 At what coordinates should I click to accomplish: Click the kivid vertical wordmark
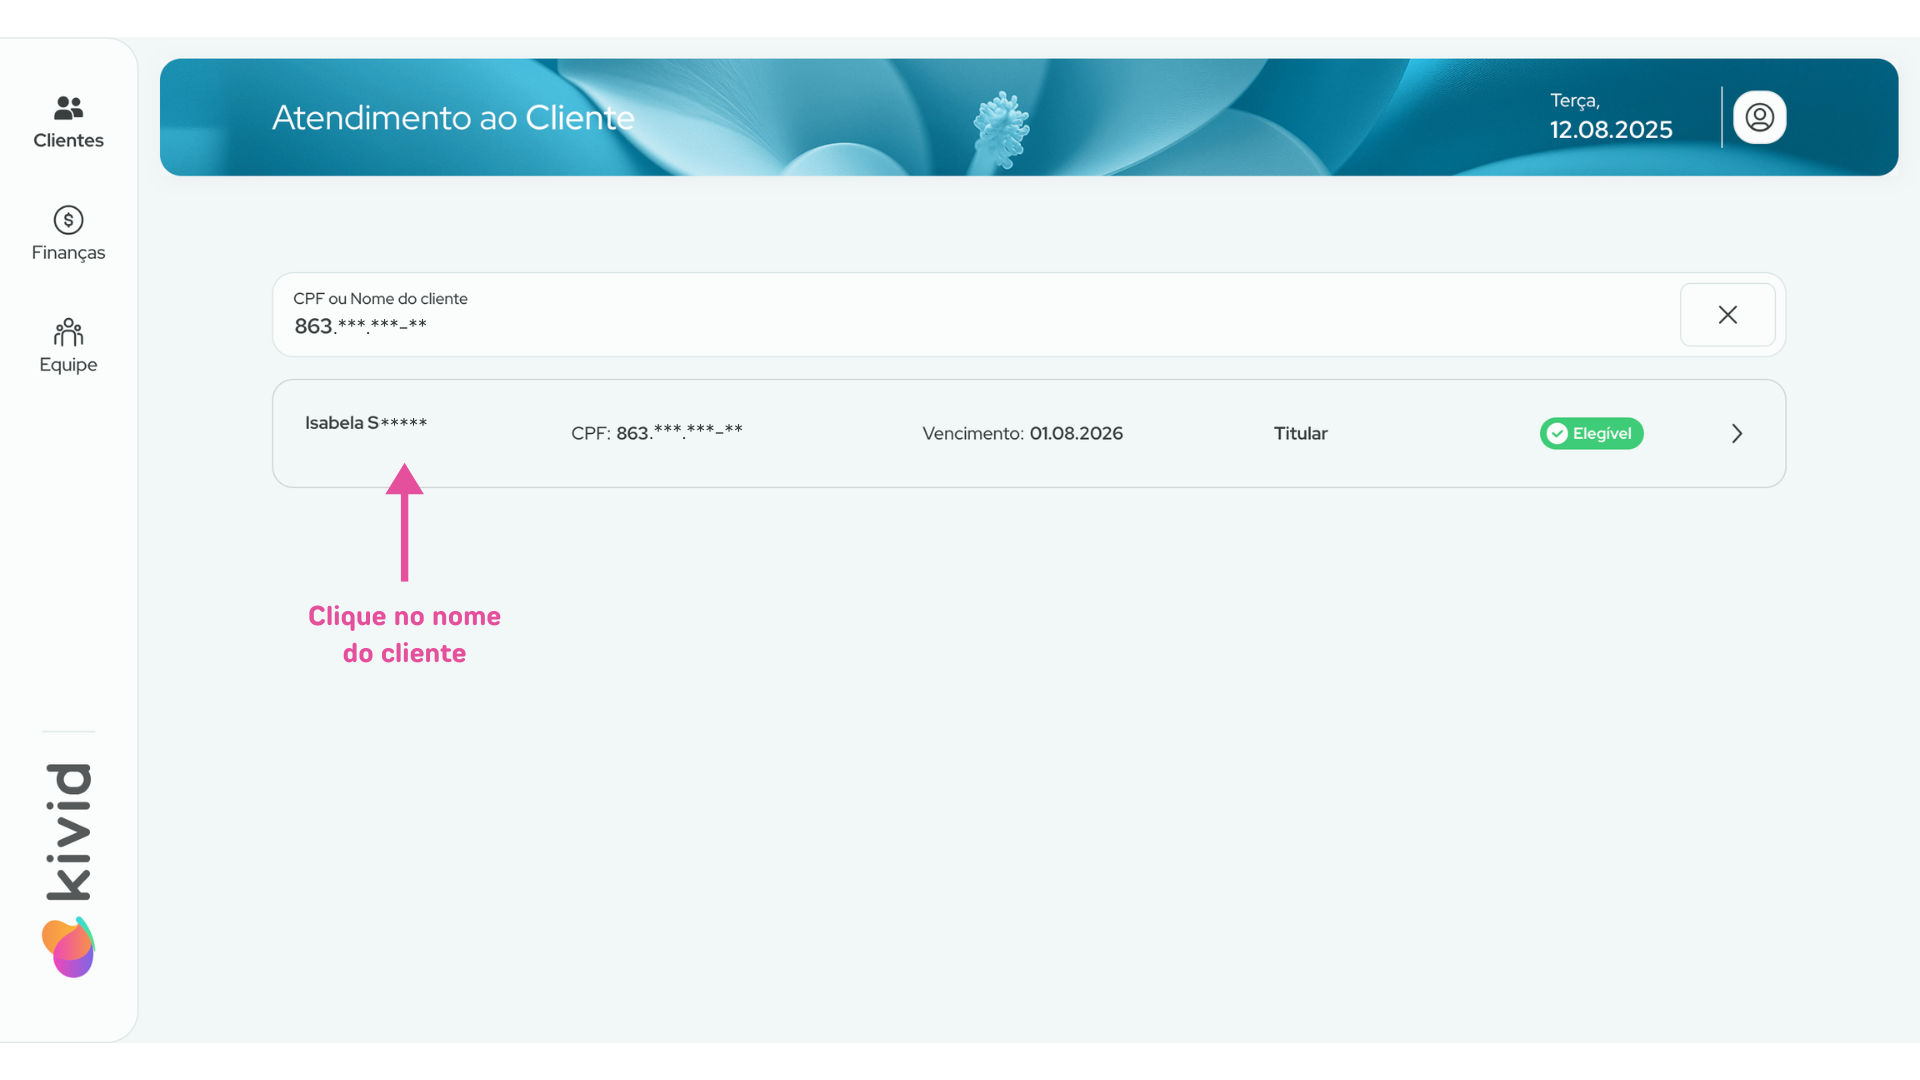68,830
